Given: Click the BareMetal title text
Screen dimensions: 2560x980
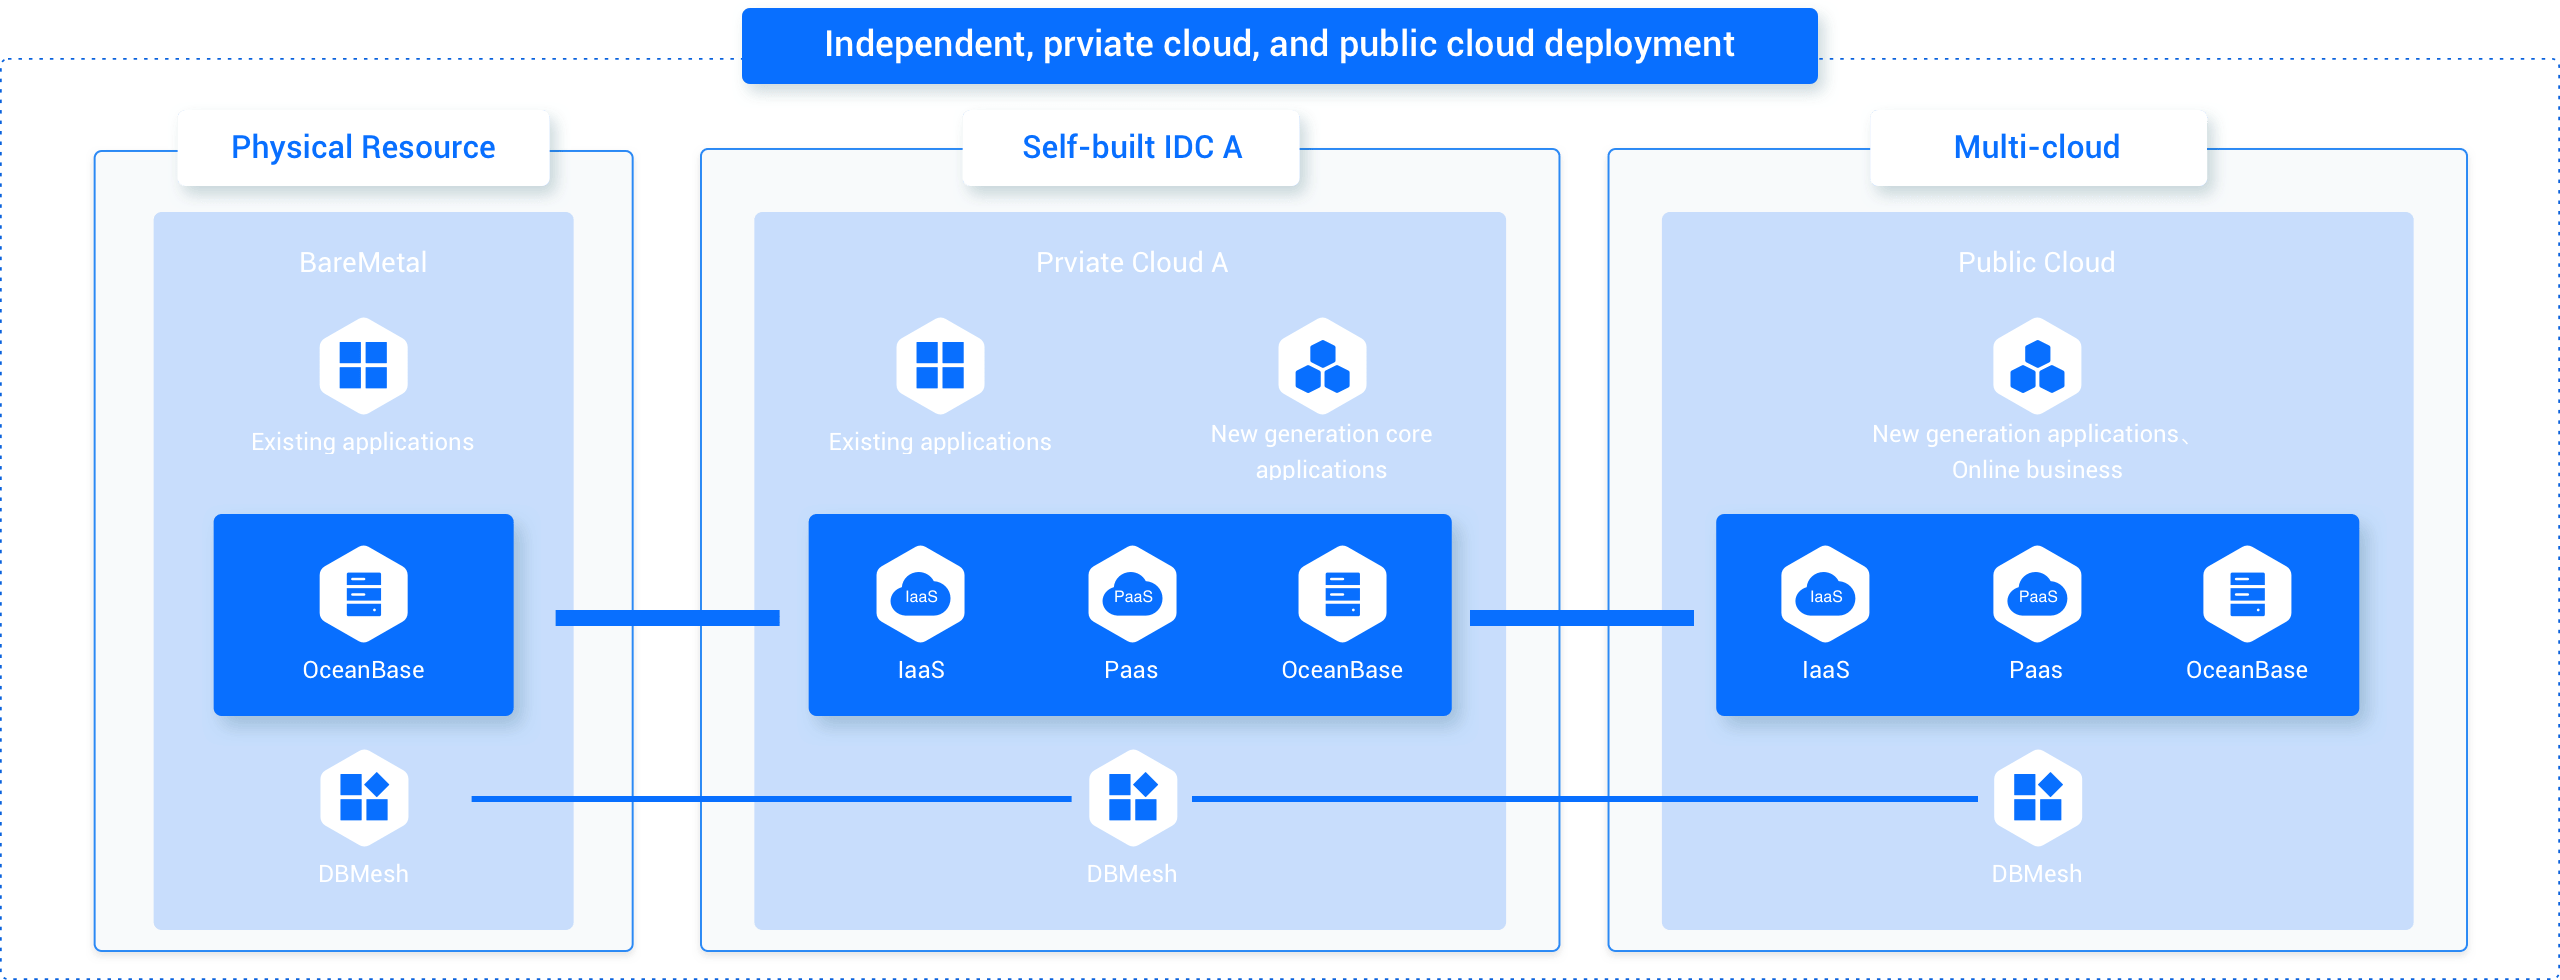Looking at the screenshot, I should point(363,262).
